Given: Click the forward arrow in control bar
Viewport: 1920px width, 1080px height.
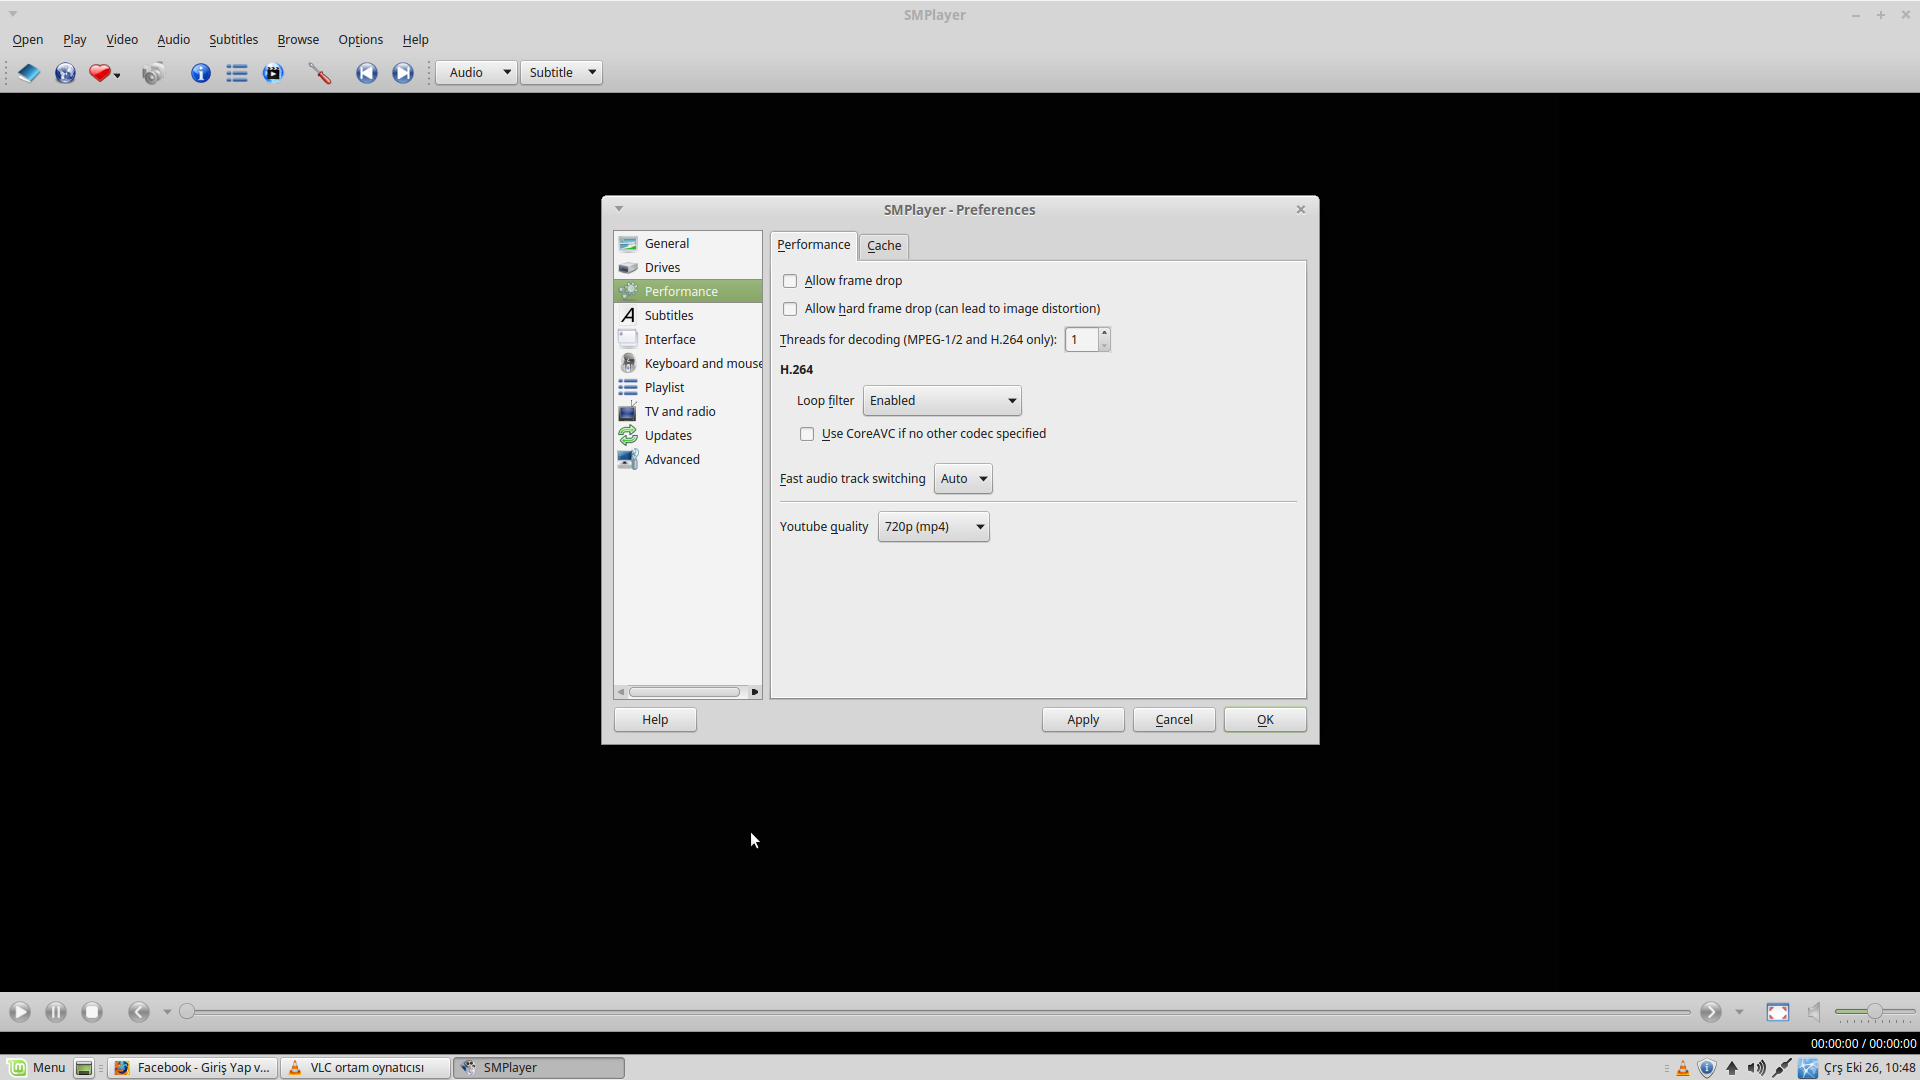Looking at the screenshot, I should [x=1711, y=1012].
